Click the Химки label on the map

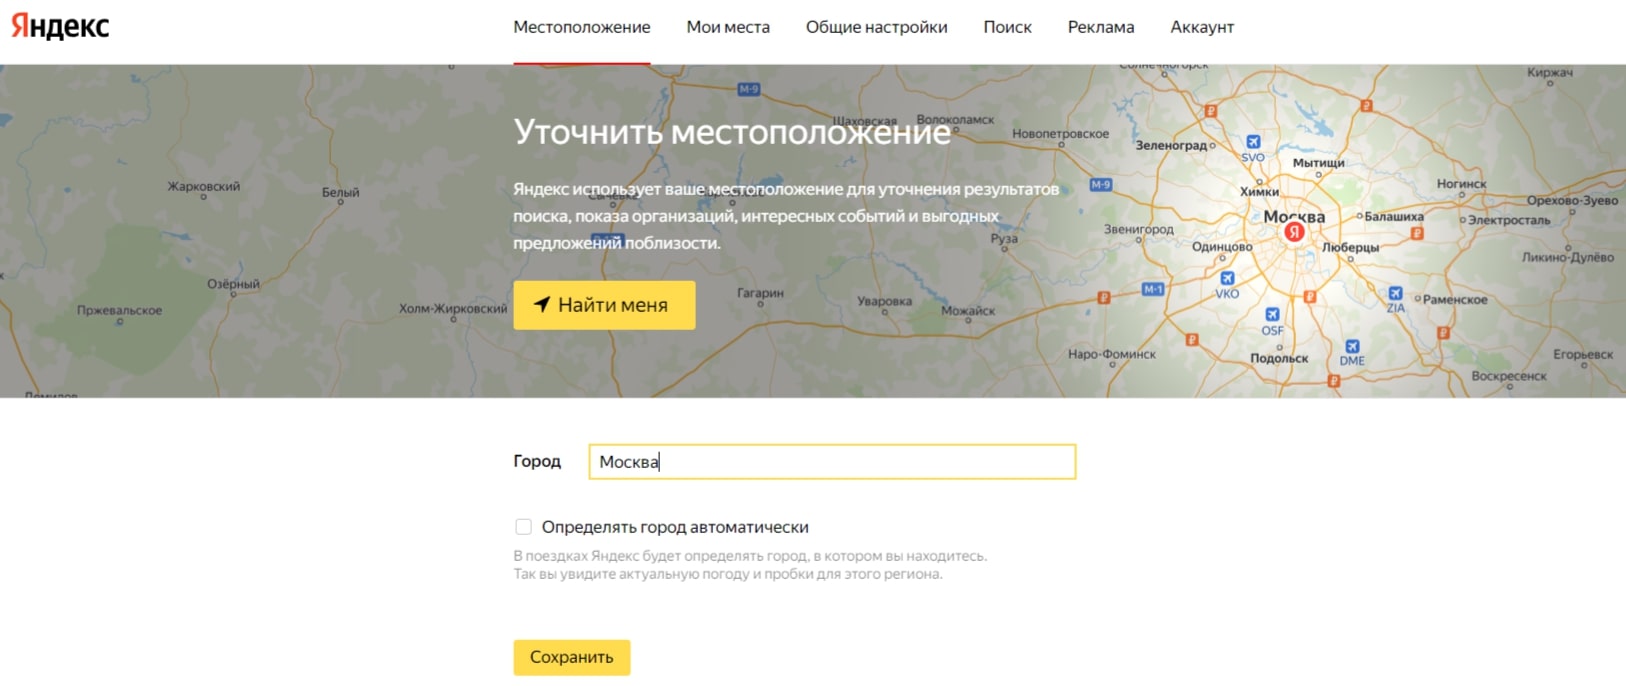[1259, 191]
